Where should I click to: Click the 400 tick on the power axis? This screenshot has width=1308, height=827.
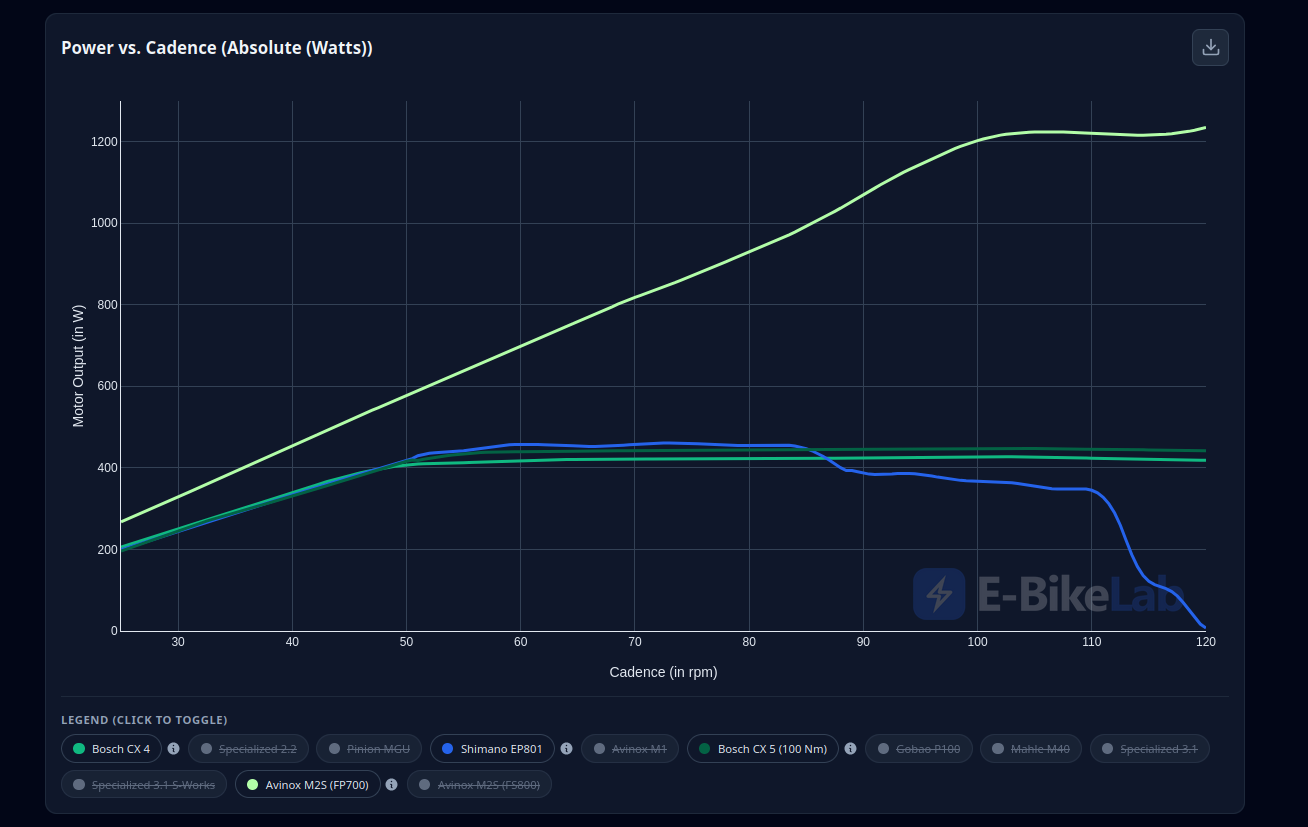coord(108,468)
